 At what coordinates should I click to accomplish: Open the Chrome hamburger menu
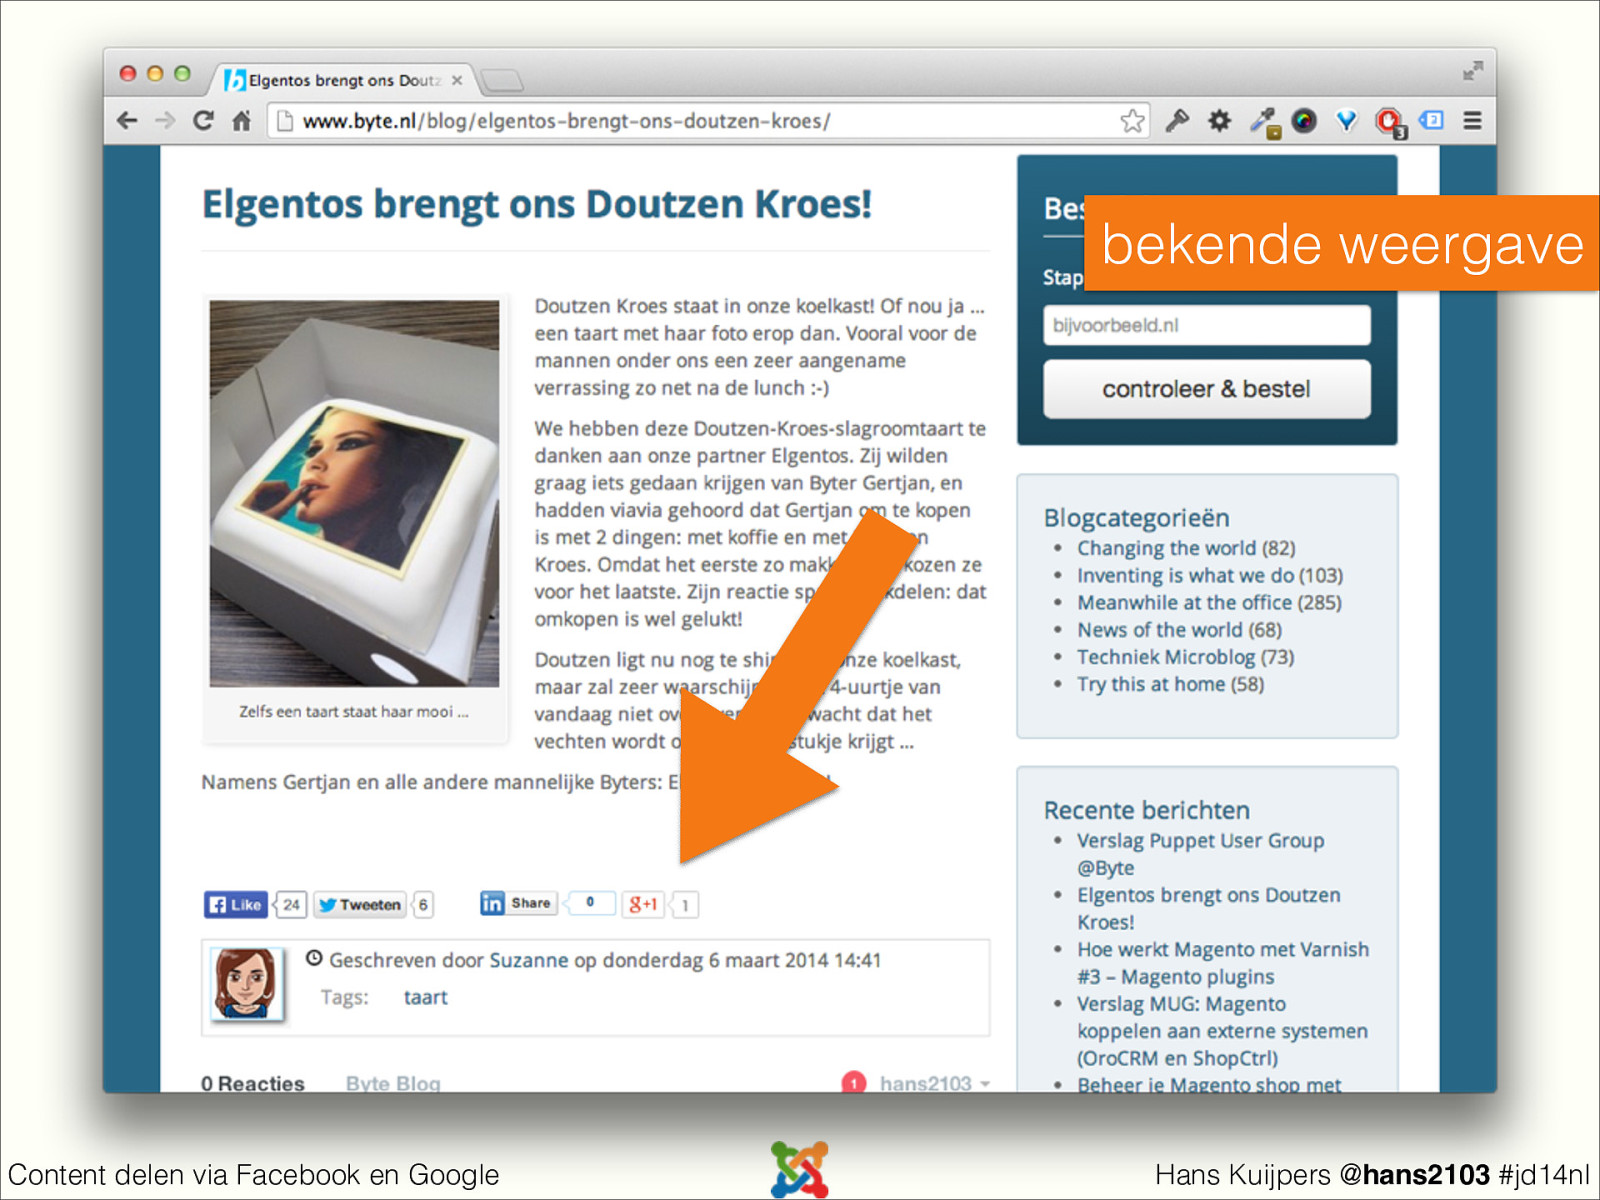[1472, 121]
